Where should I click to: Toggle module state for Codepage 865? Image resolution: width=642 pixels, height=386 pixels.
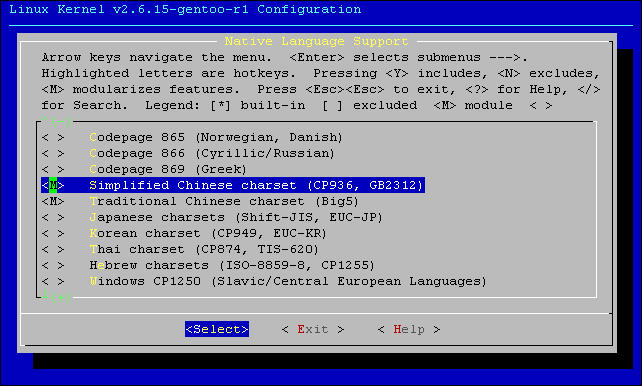click(53, 137)
